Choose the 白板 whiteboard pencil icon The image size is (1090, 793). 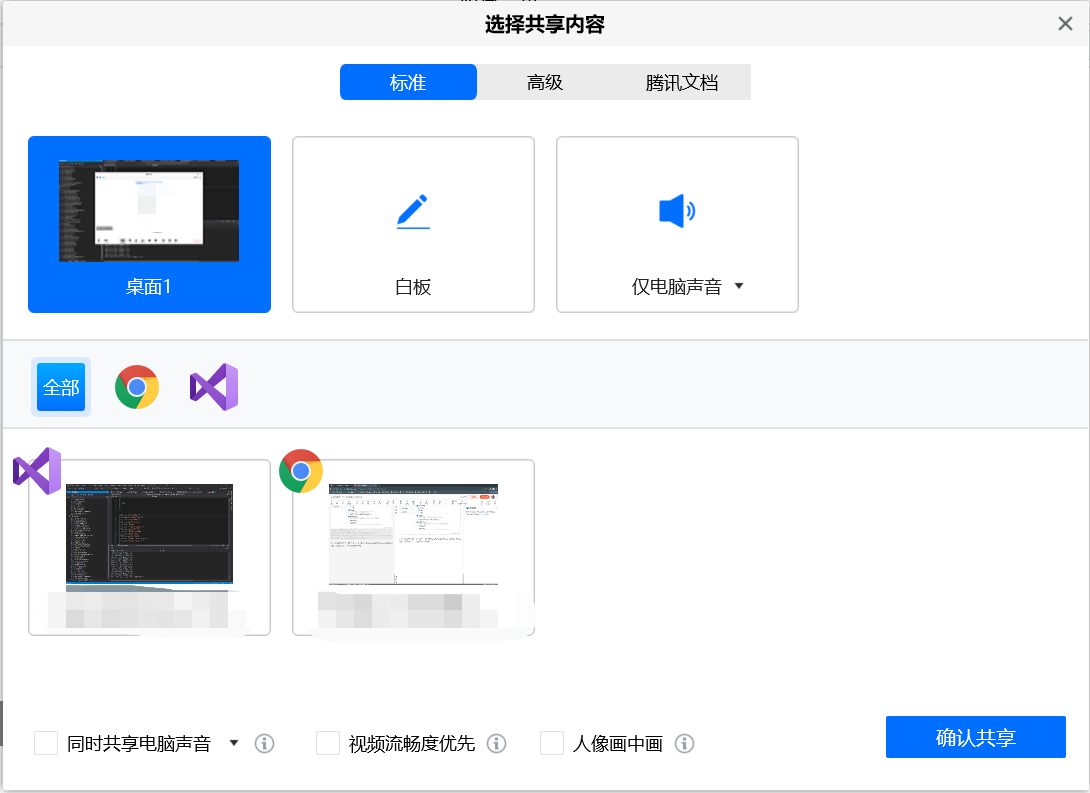coord(413,211)
